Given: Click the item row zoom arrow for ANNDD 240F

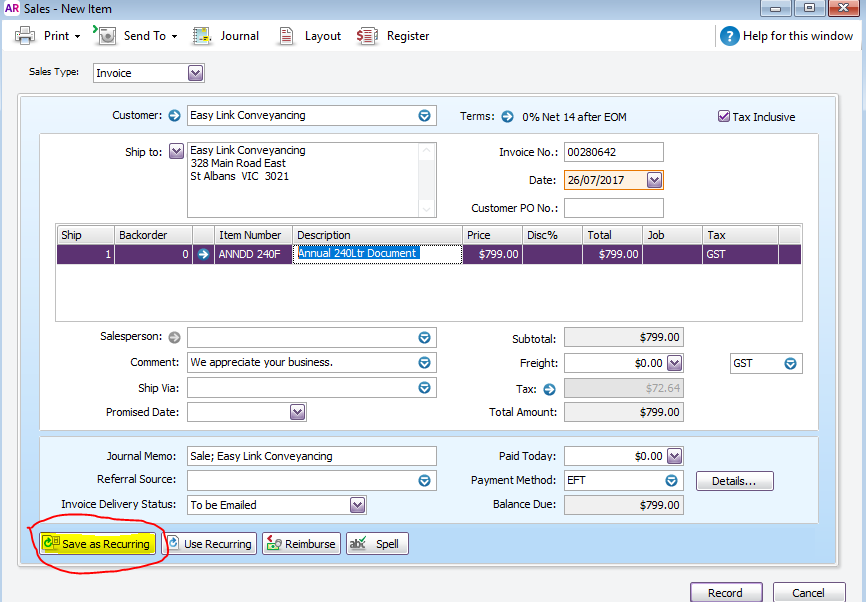Looking at the screenshot, I should point(203,254).
